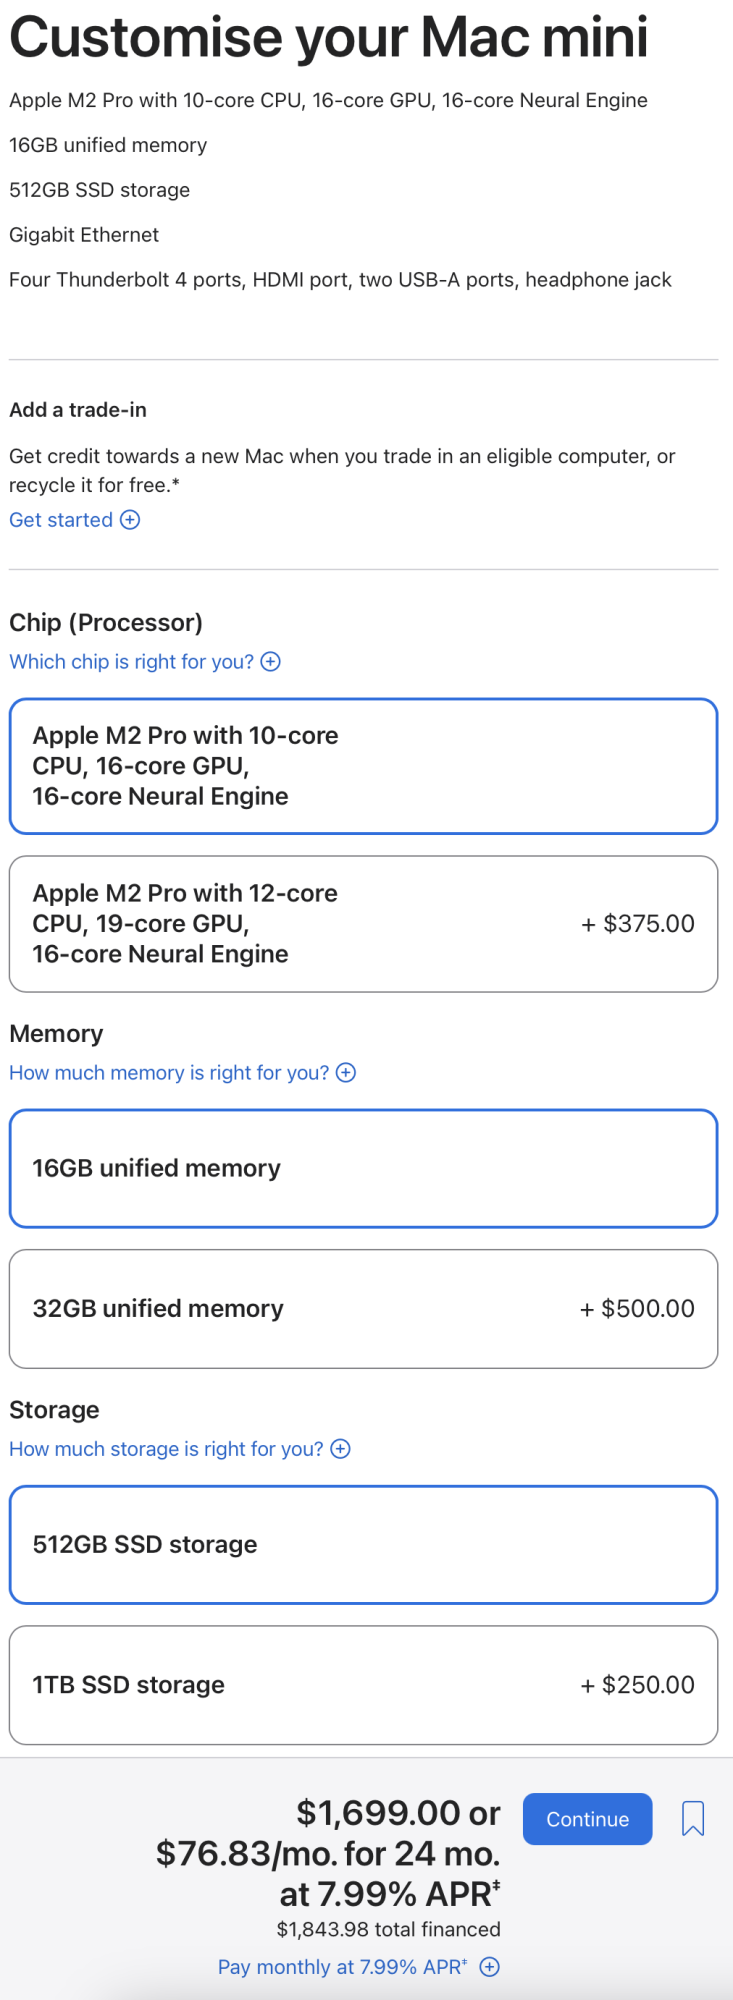The image size is (733, 2000).
Task: Click plus icon beside Get started
Action: tap(130, 520)
